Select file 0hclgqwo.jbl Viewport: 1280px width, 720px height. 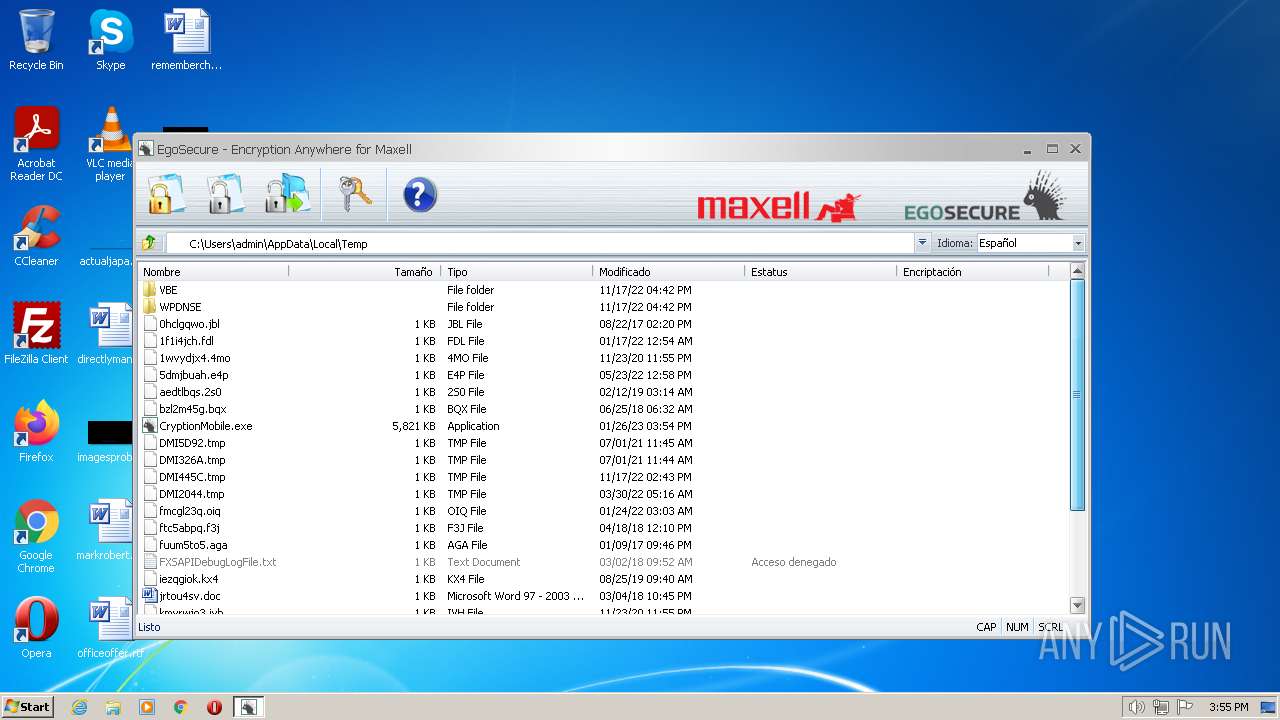click(x=189, y=324)
